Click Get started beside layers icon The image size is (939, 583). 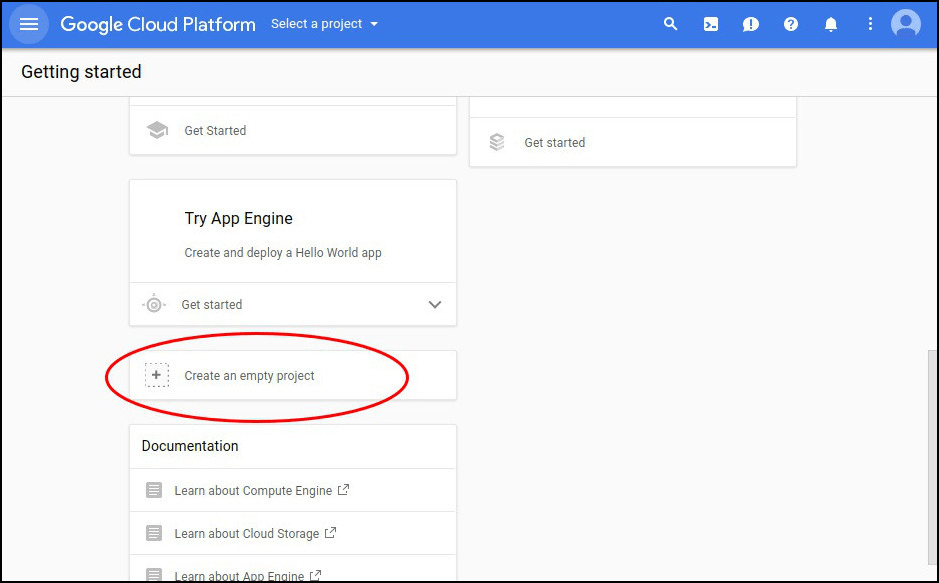(555, 142)
